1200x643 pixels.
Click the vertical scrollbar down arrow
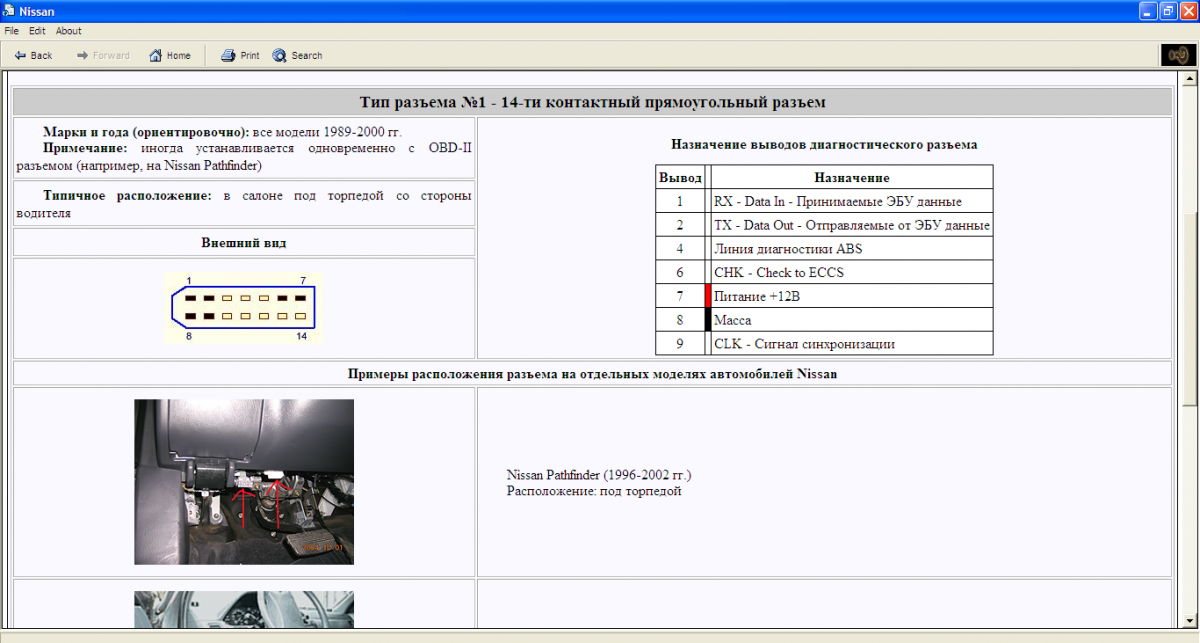coord(1189,620)
